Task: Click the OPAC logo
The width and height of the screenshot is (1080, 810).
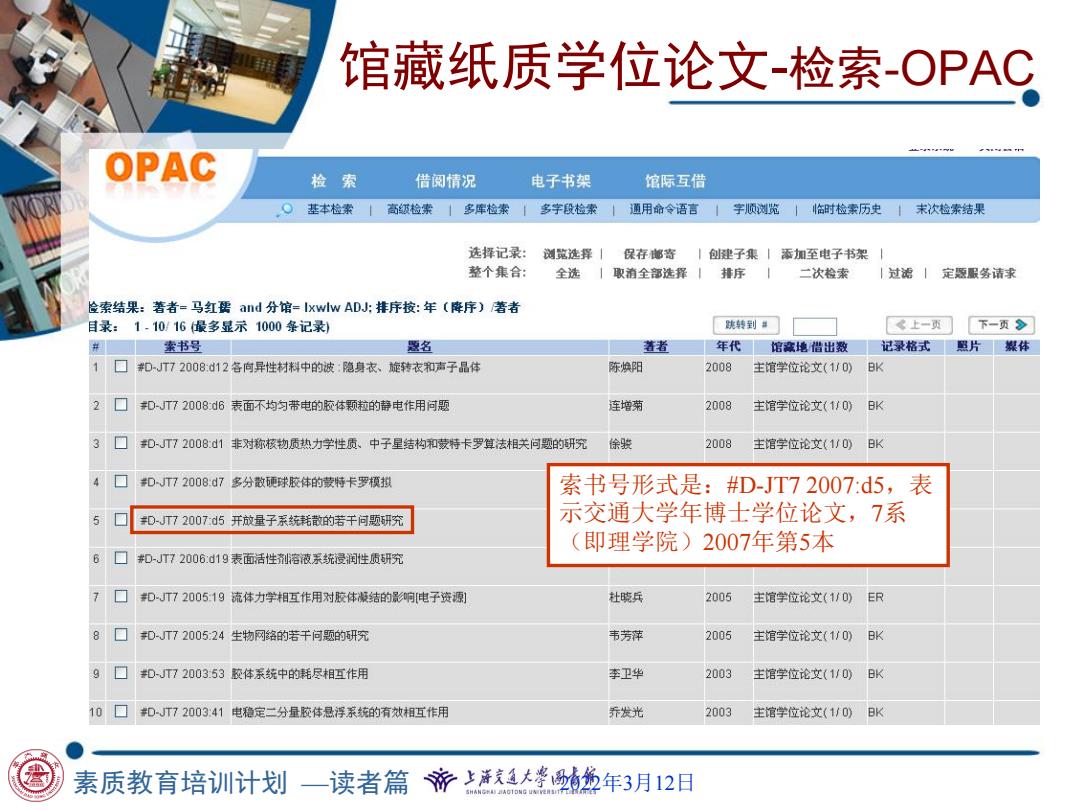Action: (160, 167)
